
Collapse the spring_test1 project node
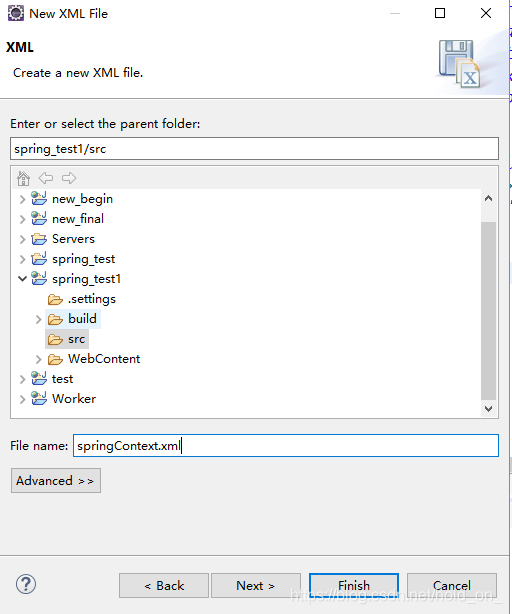(22, 279)
